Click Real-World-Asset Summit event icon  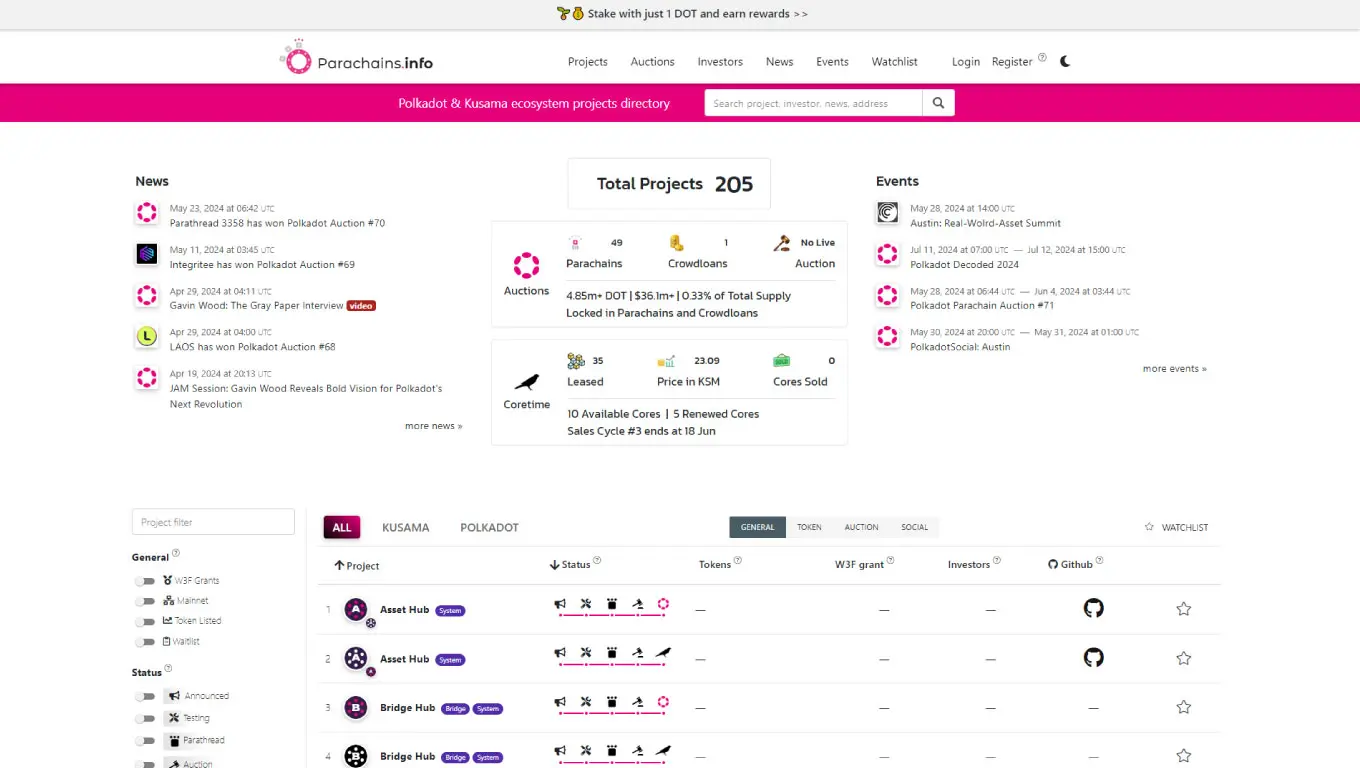tap(887, 212)
